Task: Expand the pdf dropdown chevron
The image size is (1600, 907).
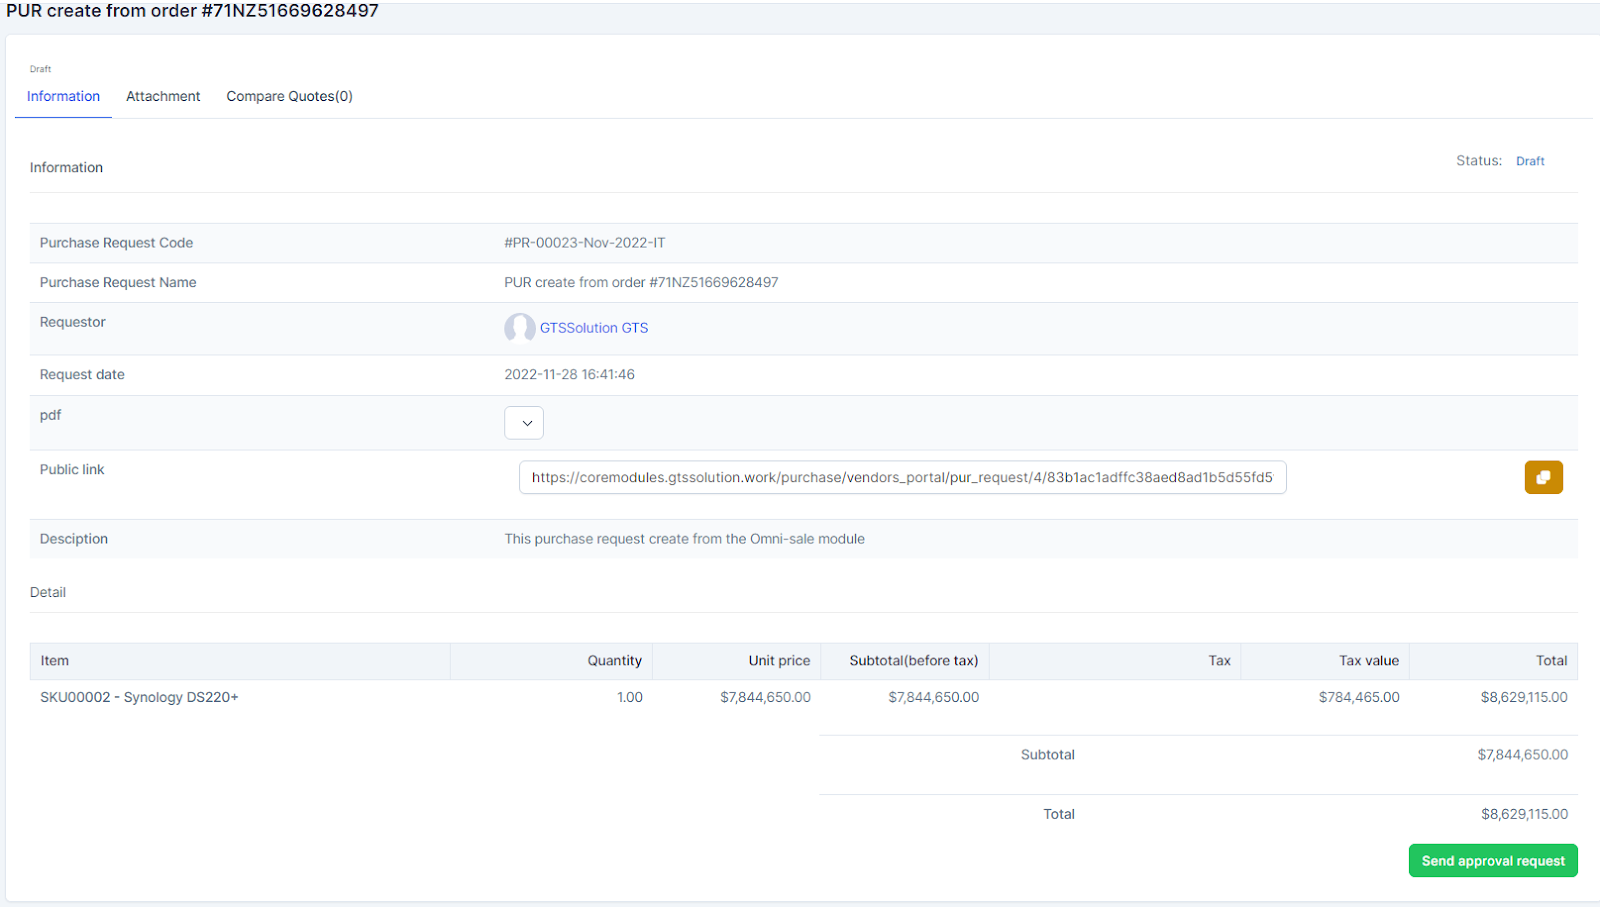Action: point(524,423)
